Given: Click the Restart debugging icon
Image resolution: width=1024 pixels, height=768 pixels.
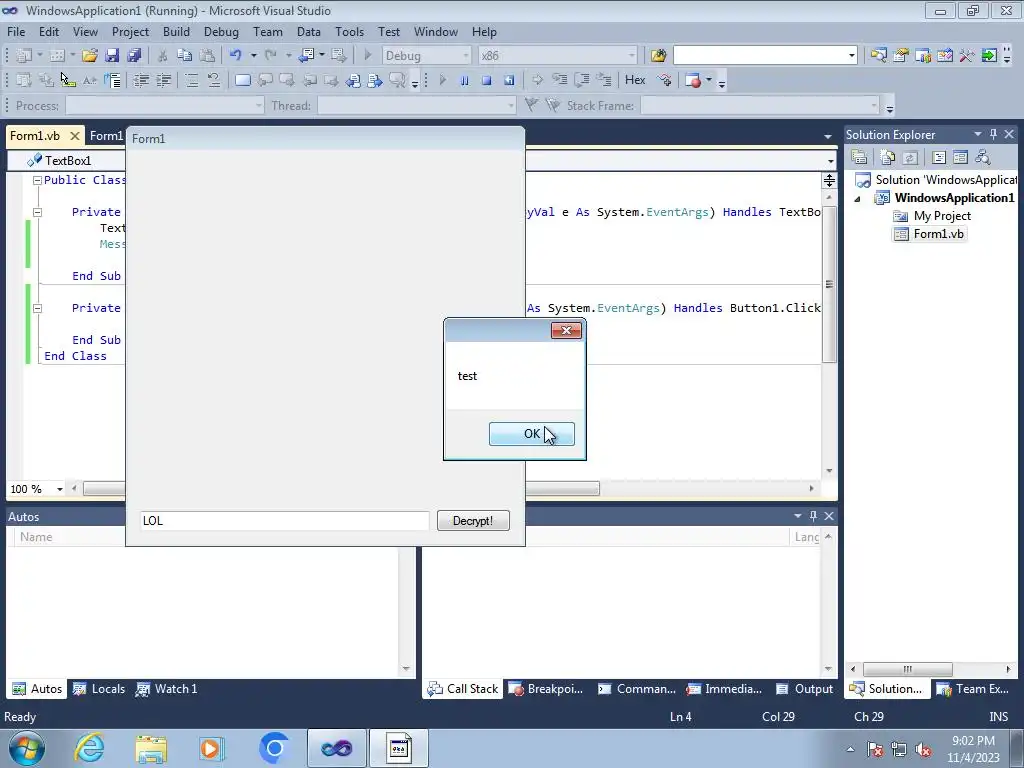Looking at the screenshot, I should coord(509,80).
